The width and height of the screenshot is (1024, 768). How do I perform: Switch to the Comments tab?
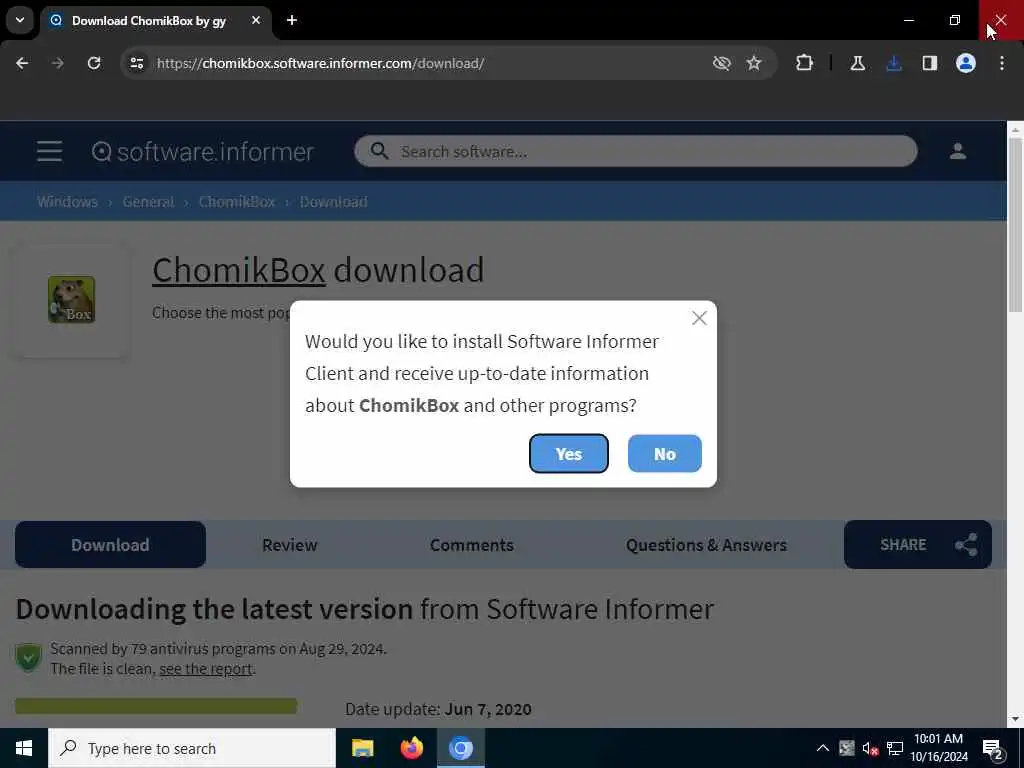tap(472, 545)
